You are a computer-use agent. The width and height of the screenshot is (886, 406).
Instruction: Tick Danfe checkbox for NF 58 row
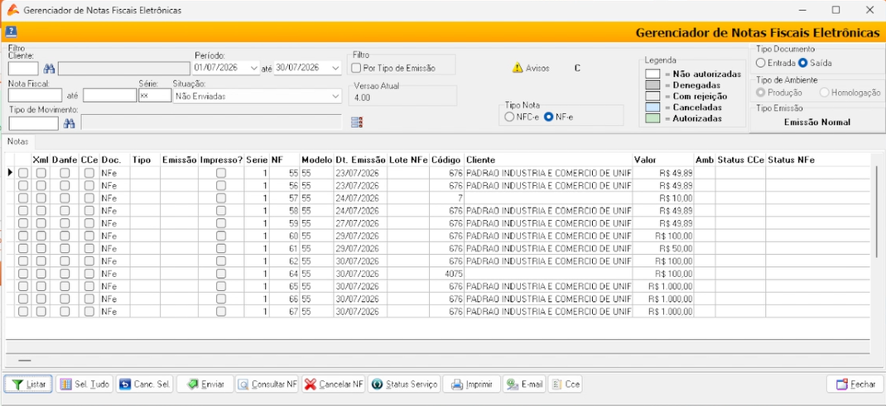point(65,211)
